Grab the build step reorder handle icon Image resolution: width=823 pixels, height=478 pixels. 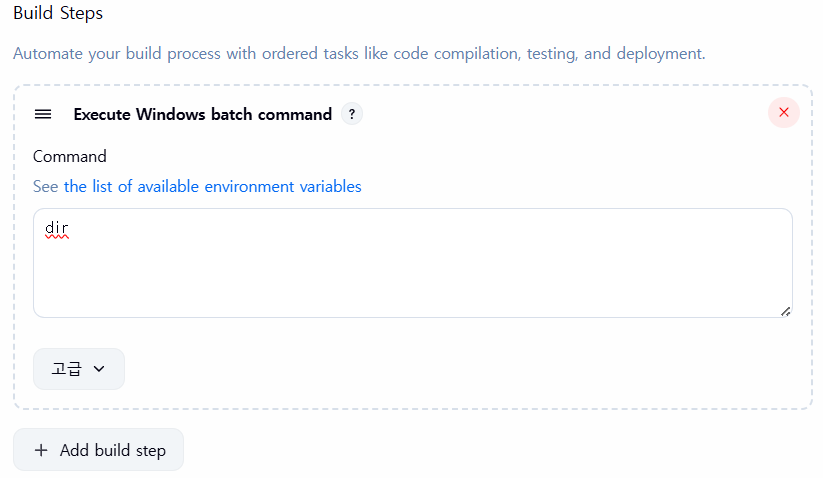coord(43,114)
